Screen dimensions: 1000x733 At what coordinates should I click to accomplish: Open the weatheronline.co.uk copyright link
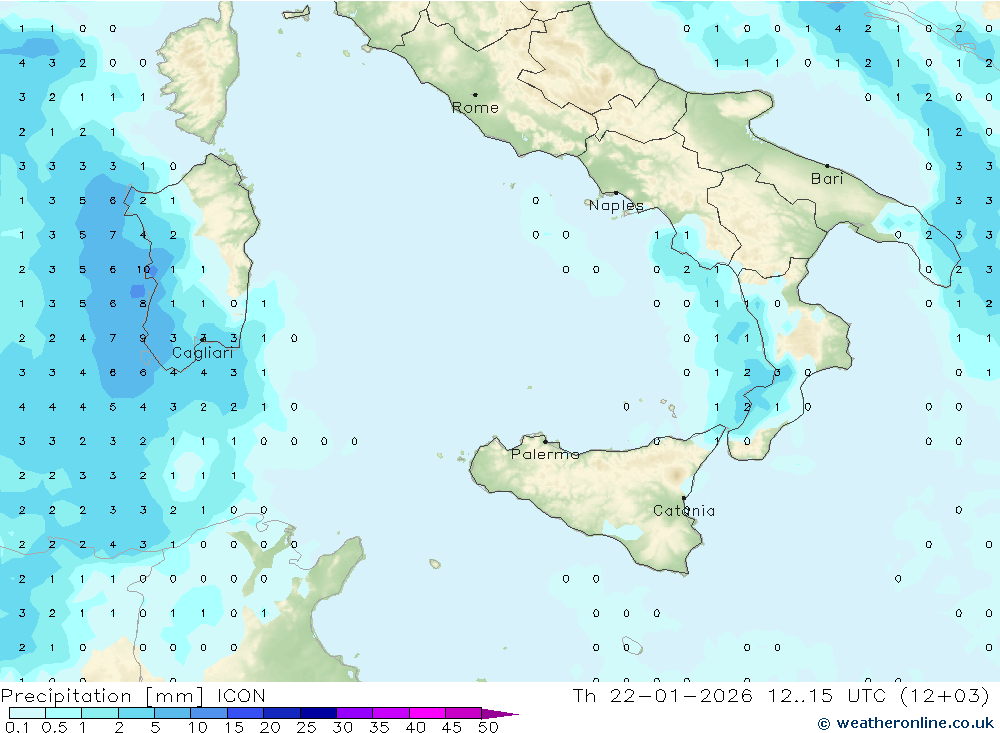coord(906,723)
